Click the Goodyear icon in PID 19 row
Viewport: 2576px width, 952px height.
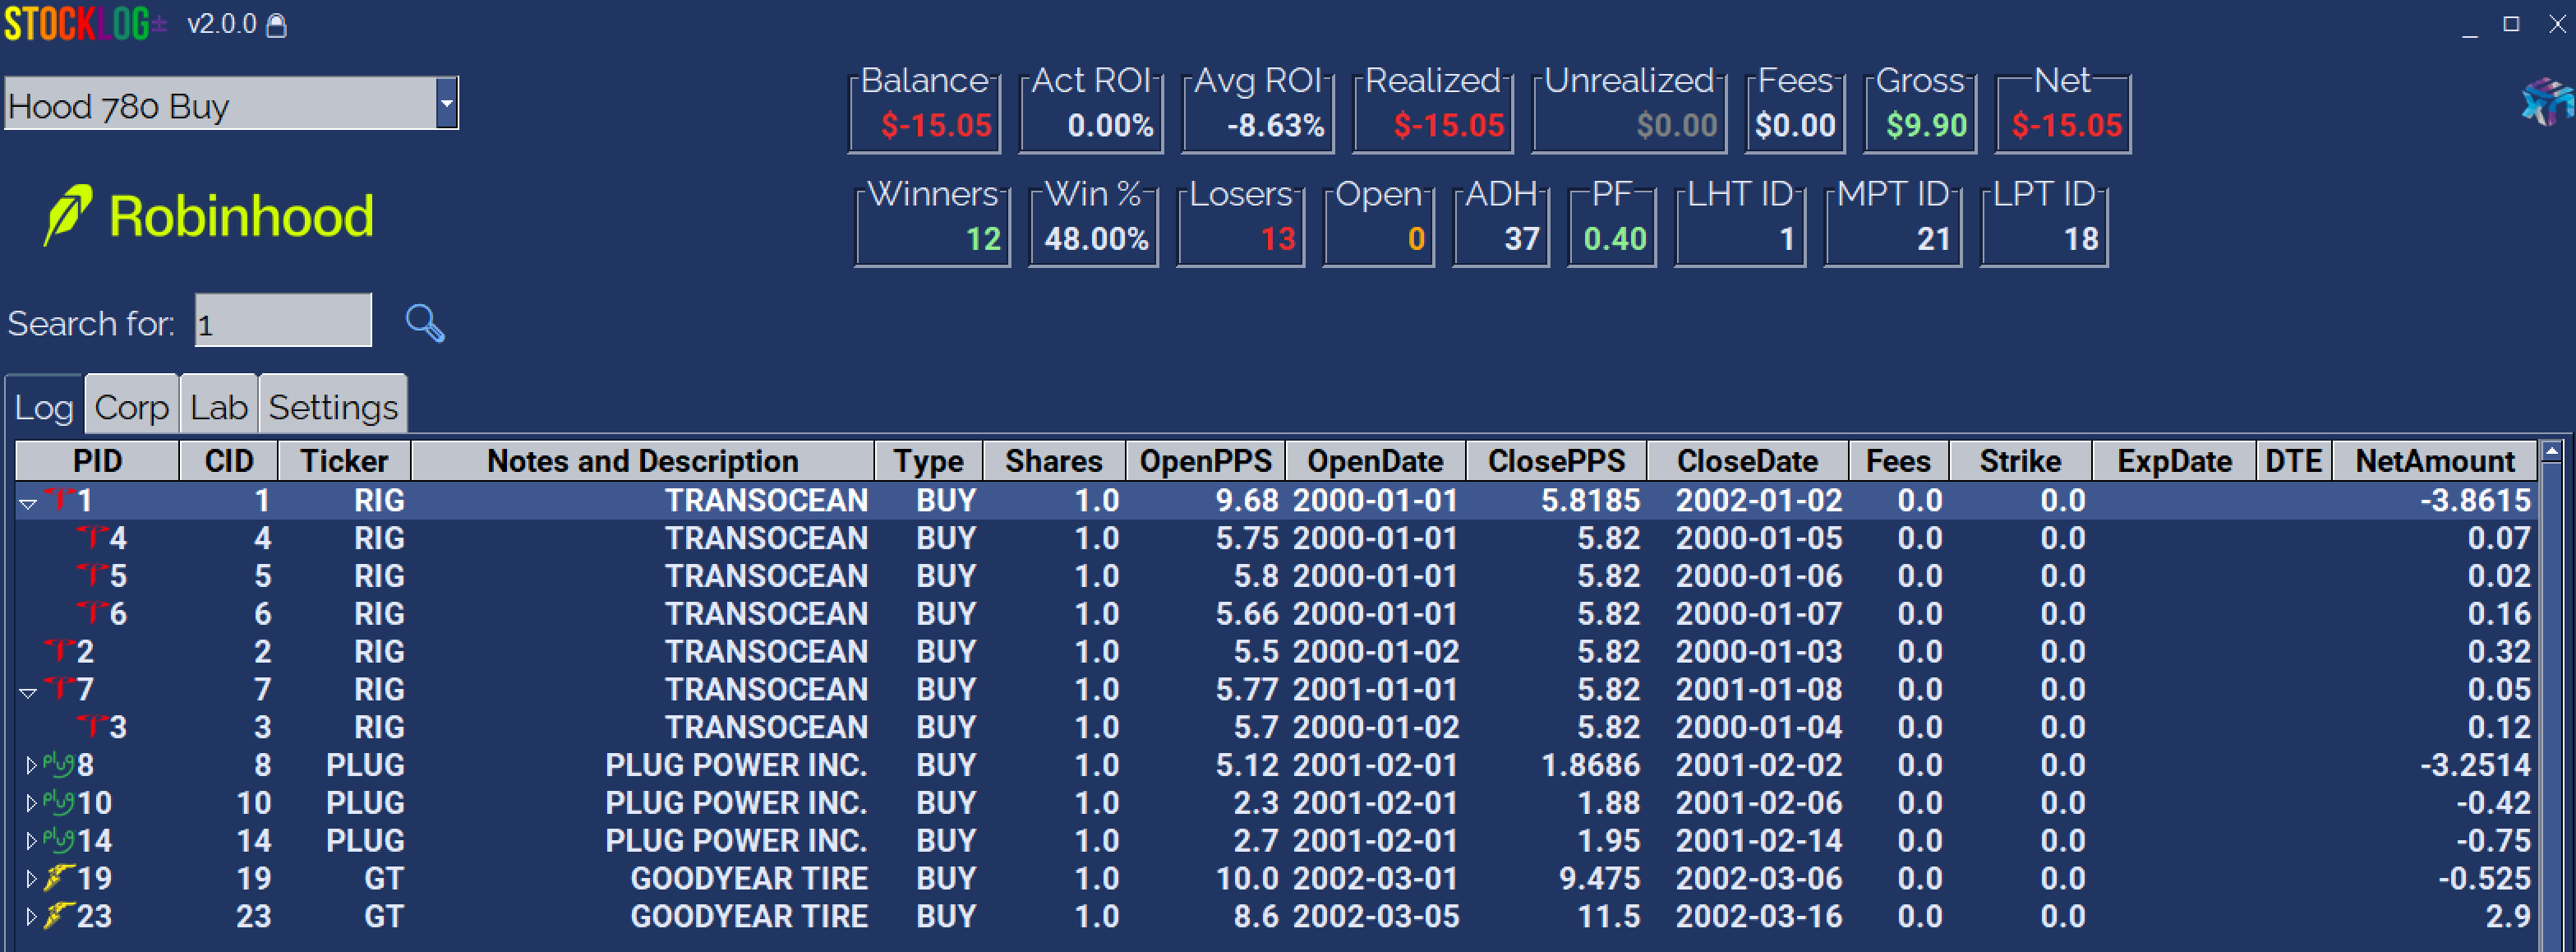pyautogui.click(x=58, y=878)
